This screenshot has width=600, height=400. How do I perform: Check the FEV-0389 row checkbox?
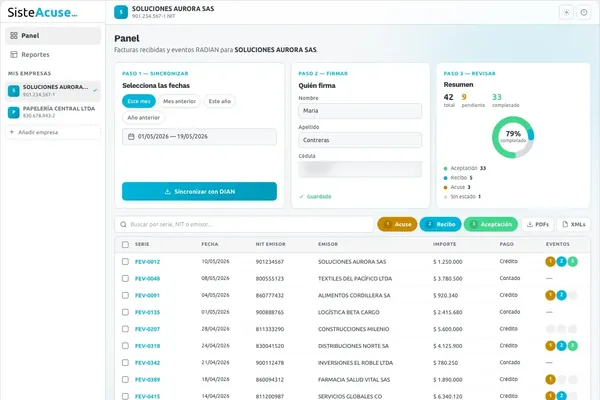[x=125, y=379]
